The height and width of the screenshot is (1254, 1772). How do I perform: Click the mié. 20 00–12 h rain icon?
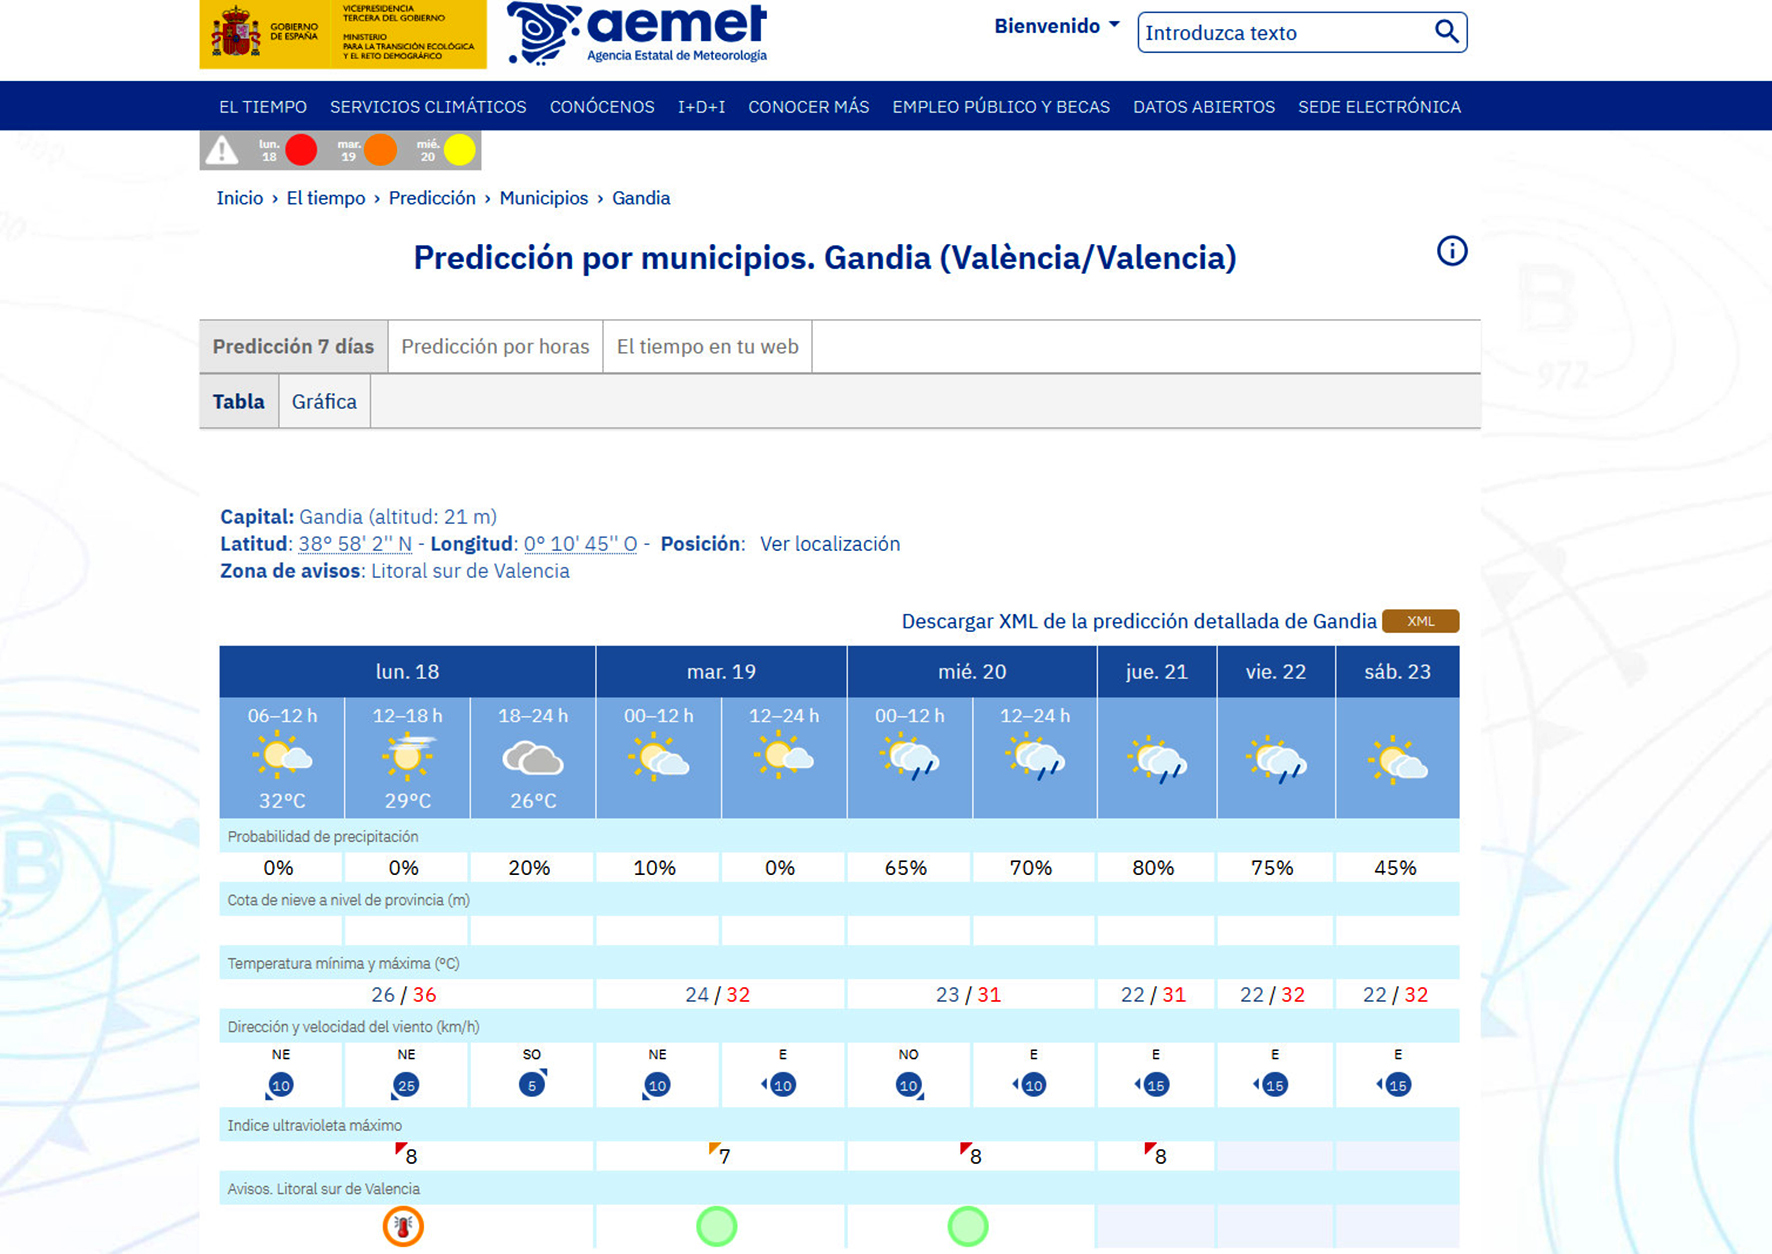coord(909,758)
